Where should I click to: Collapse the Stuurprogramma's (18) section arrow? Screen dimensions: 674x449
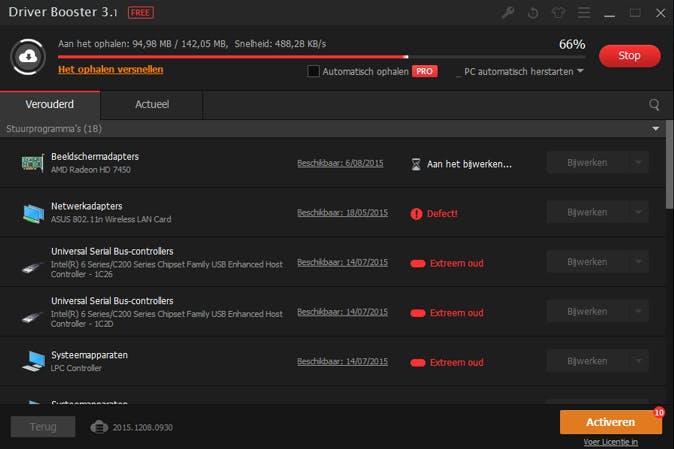pos(656,128)
